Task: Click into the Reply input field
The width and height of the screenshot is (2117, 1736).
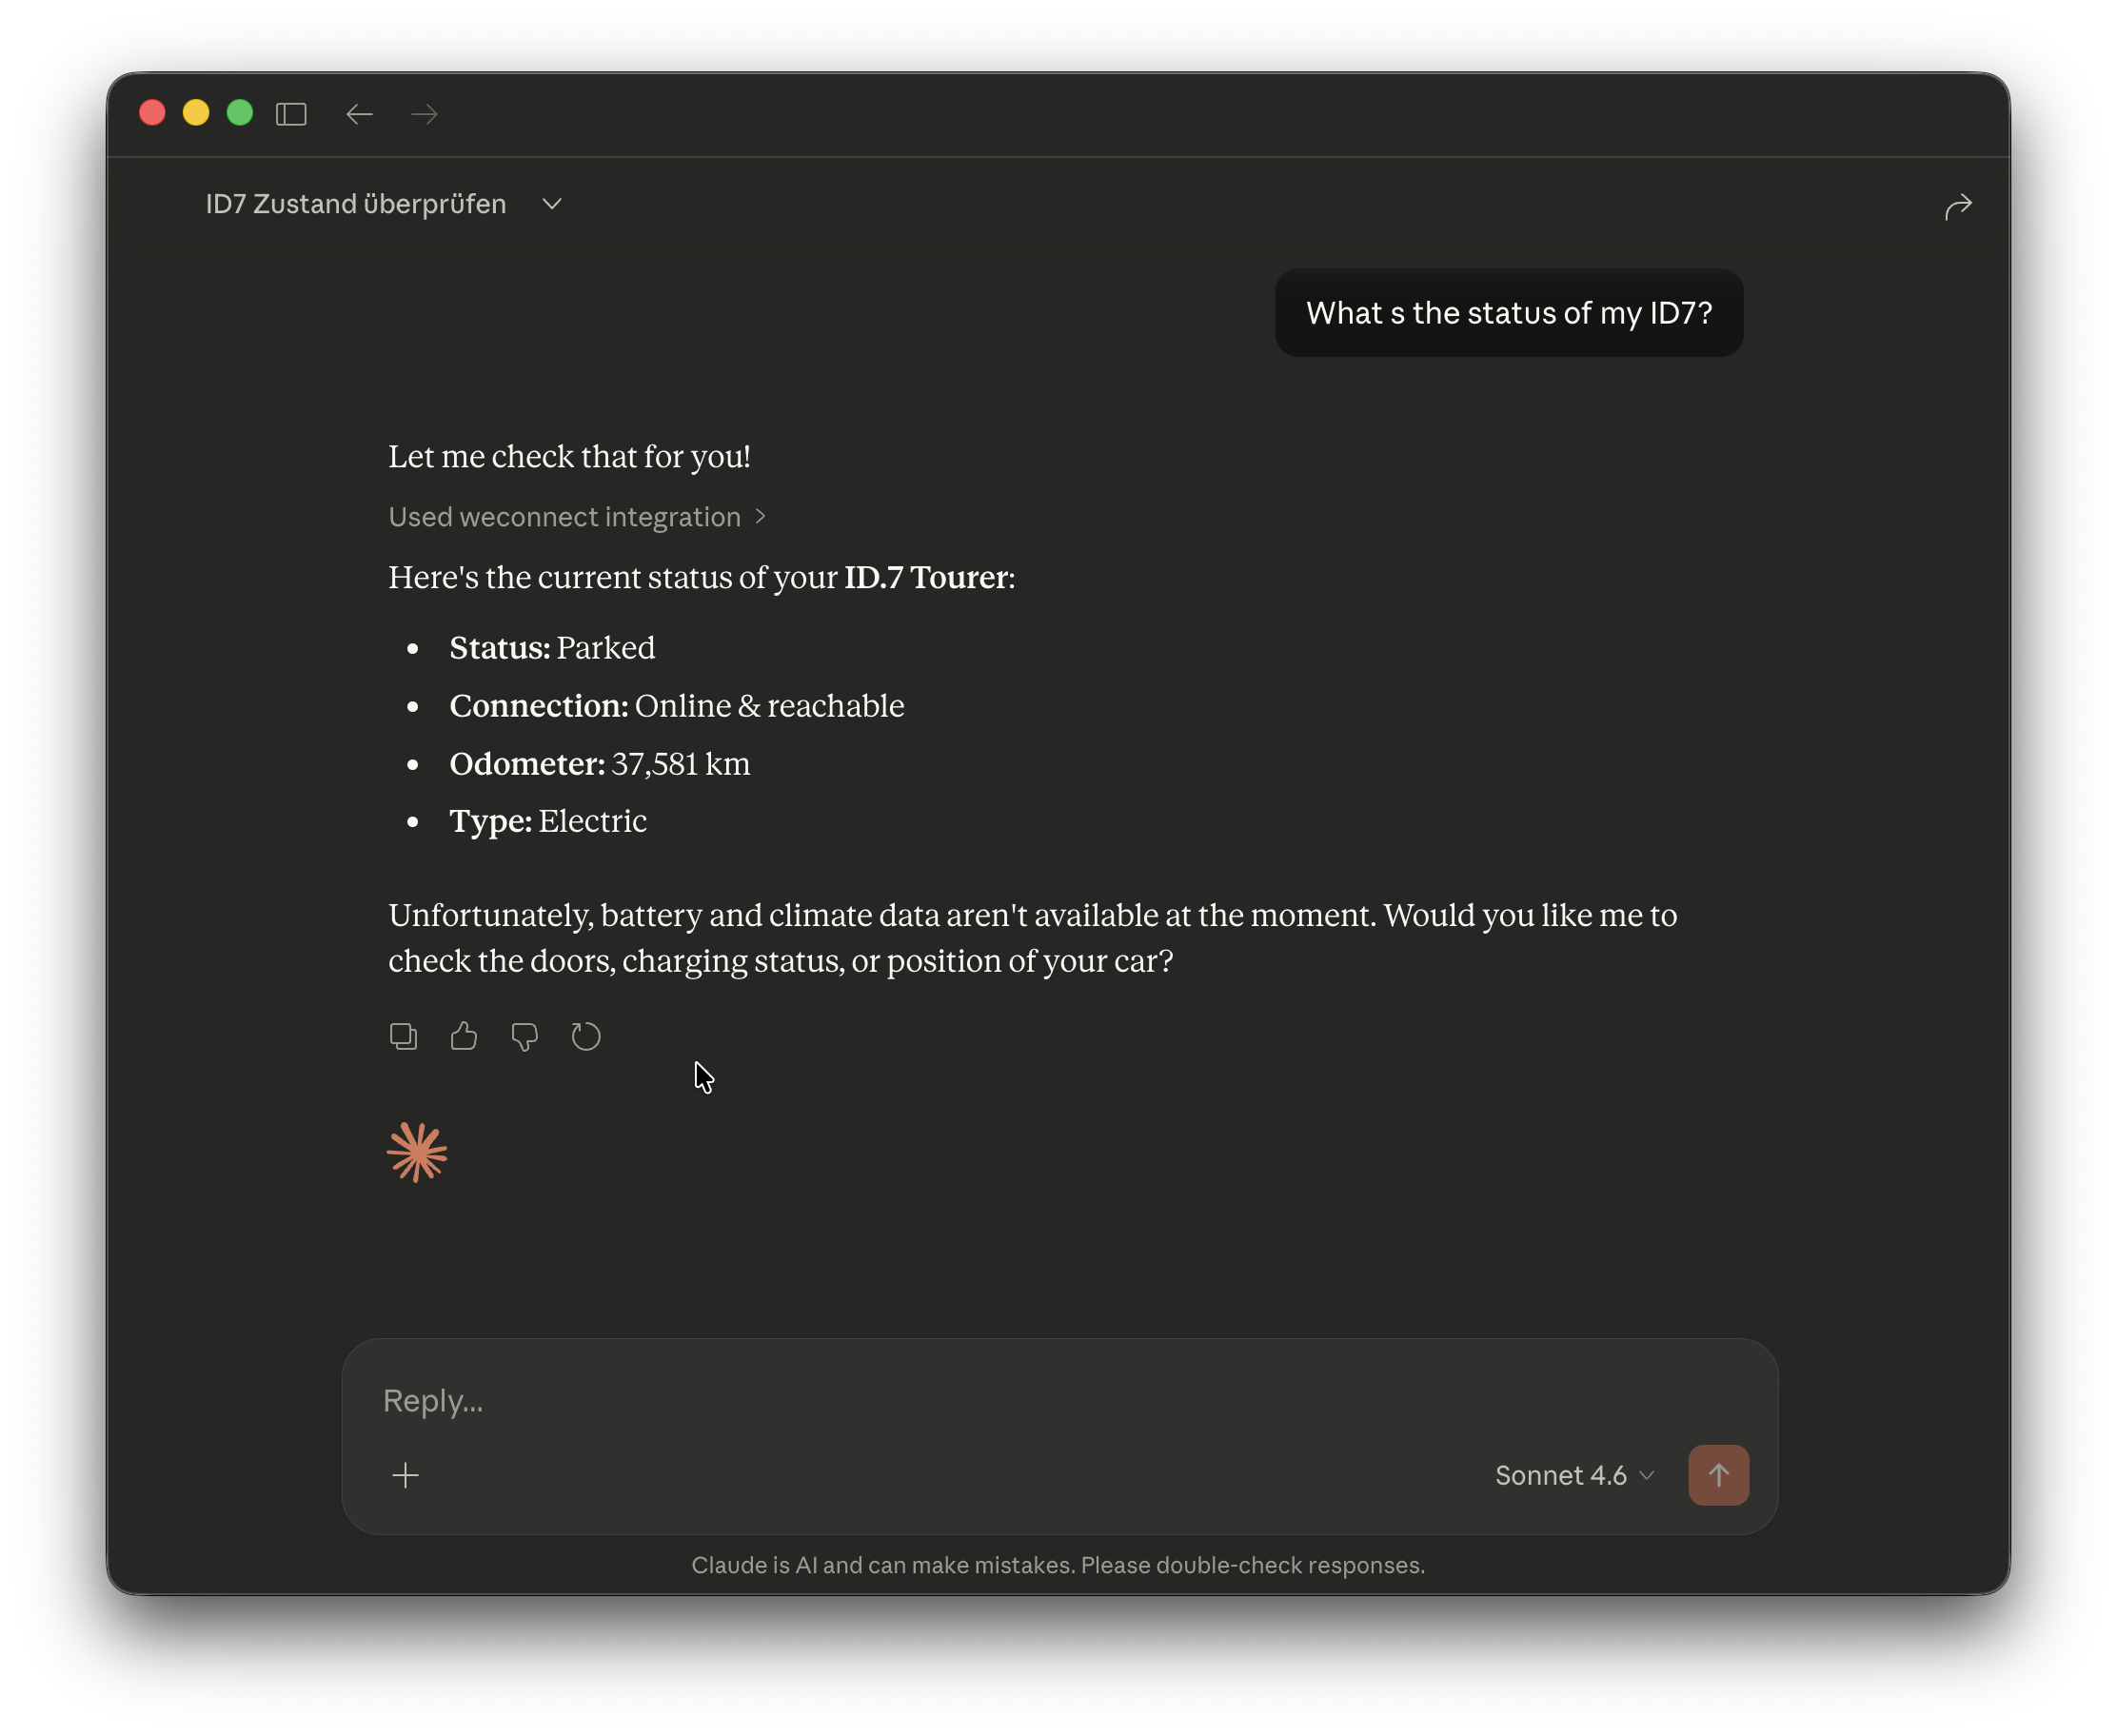Action: [x=1060, y=1400]
